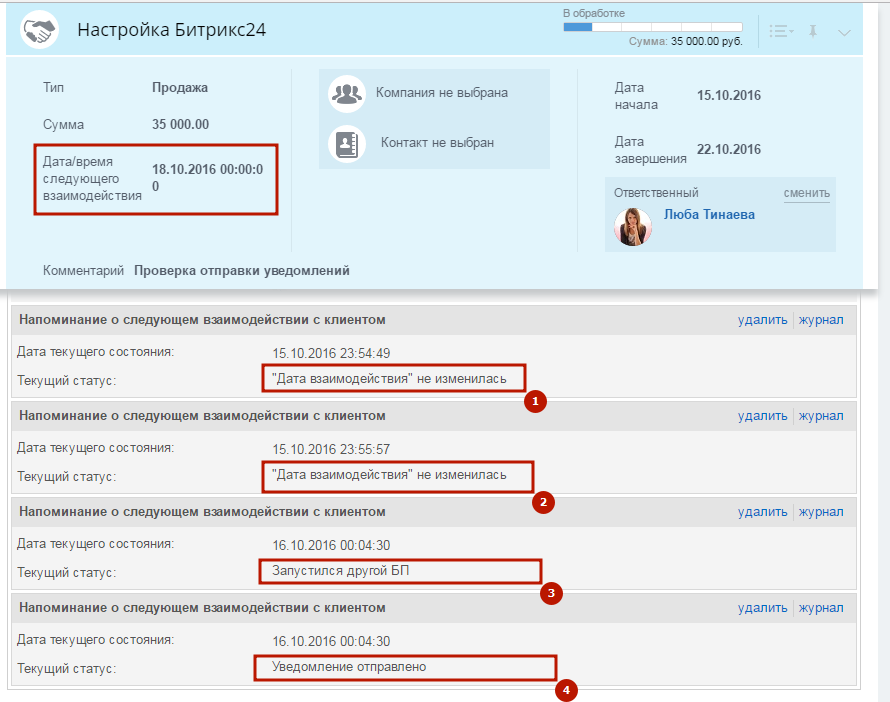Click status Запустился другой БП

tap(341, 570)
